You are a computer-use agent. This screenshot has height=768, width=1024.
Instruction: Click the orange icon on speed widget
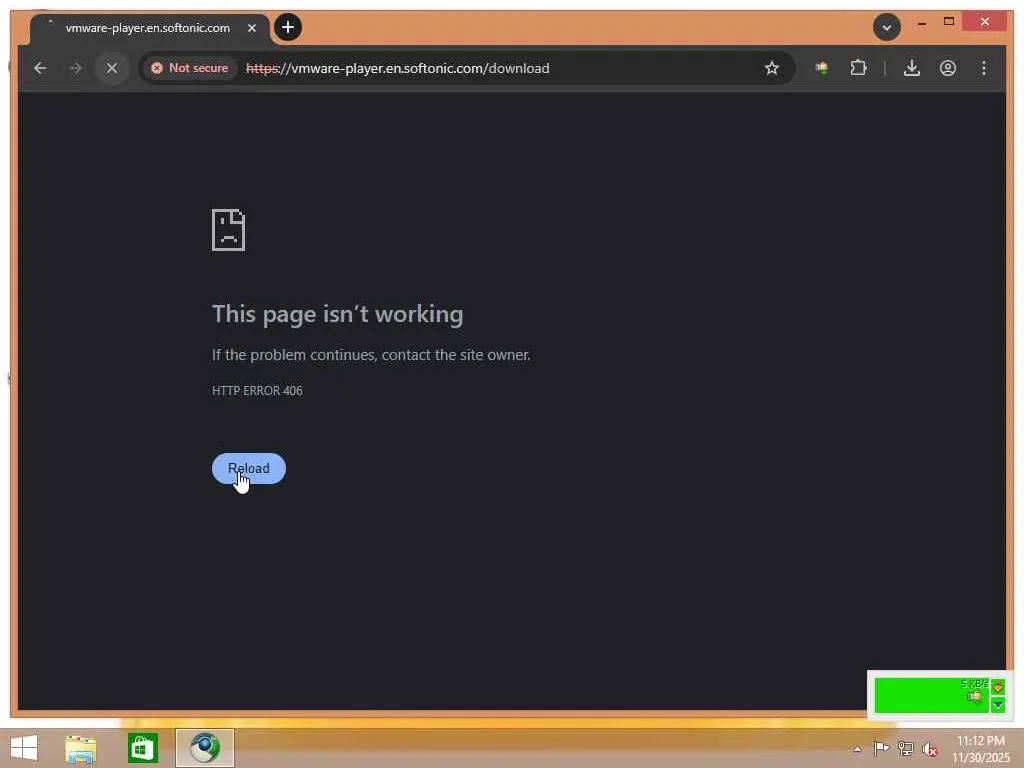(998, 686)
